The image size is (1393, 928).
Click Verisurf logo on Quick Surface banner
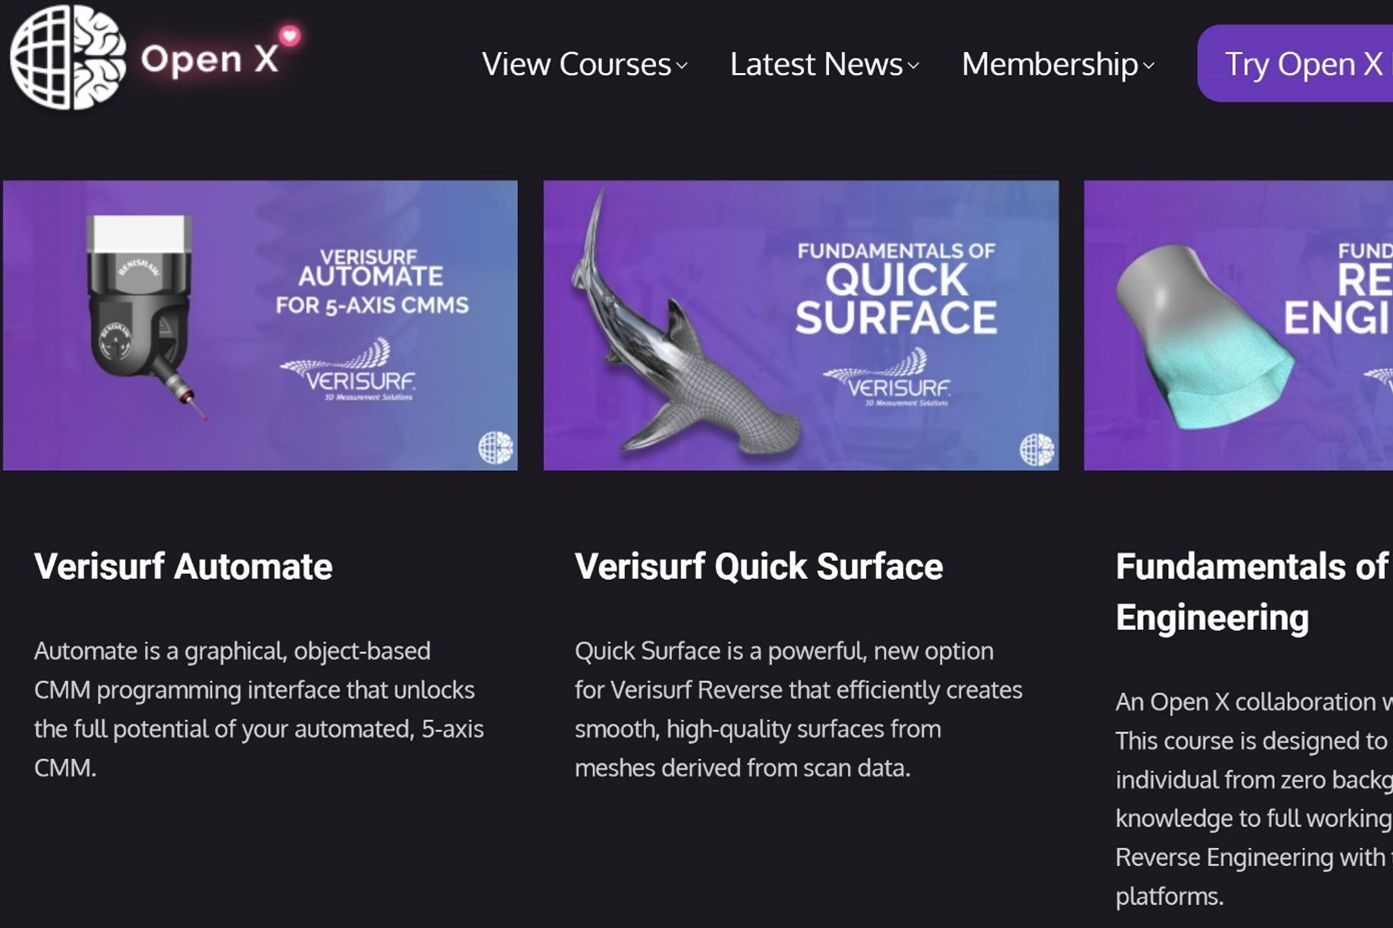(888, 378)
